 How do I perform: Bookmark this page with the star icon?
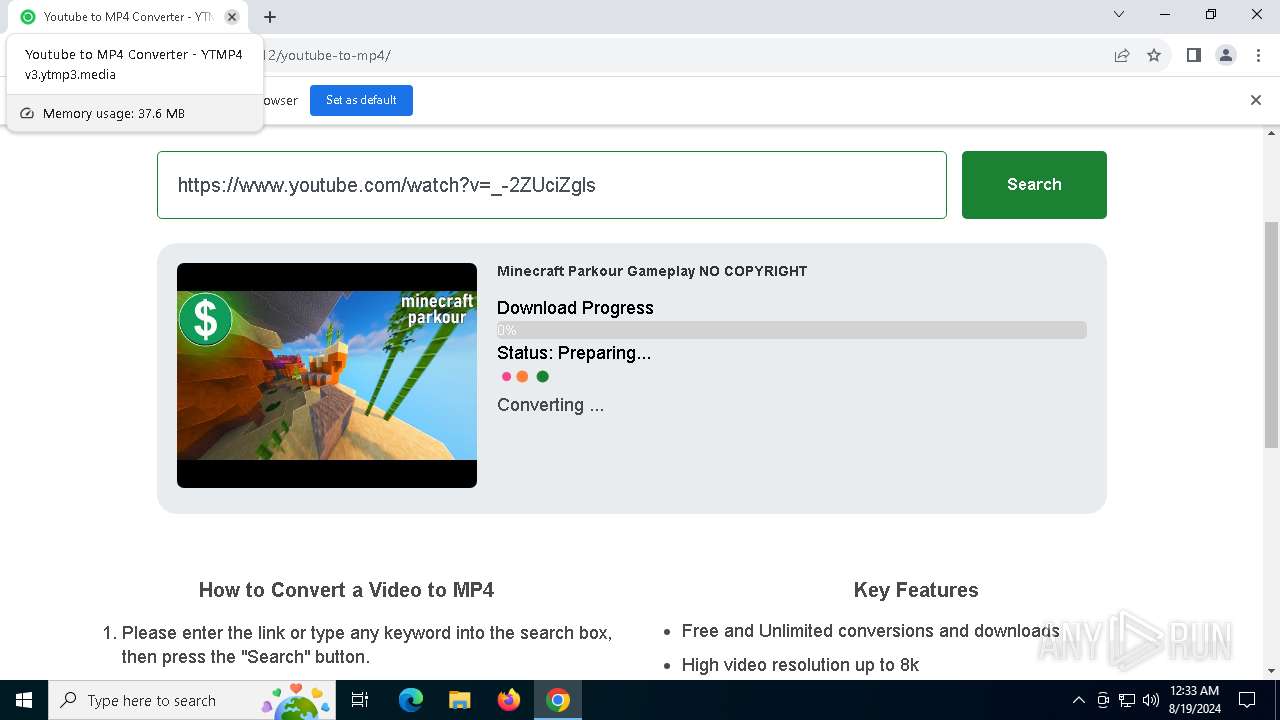point(1154,55)
